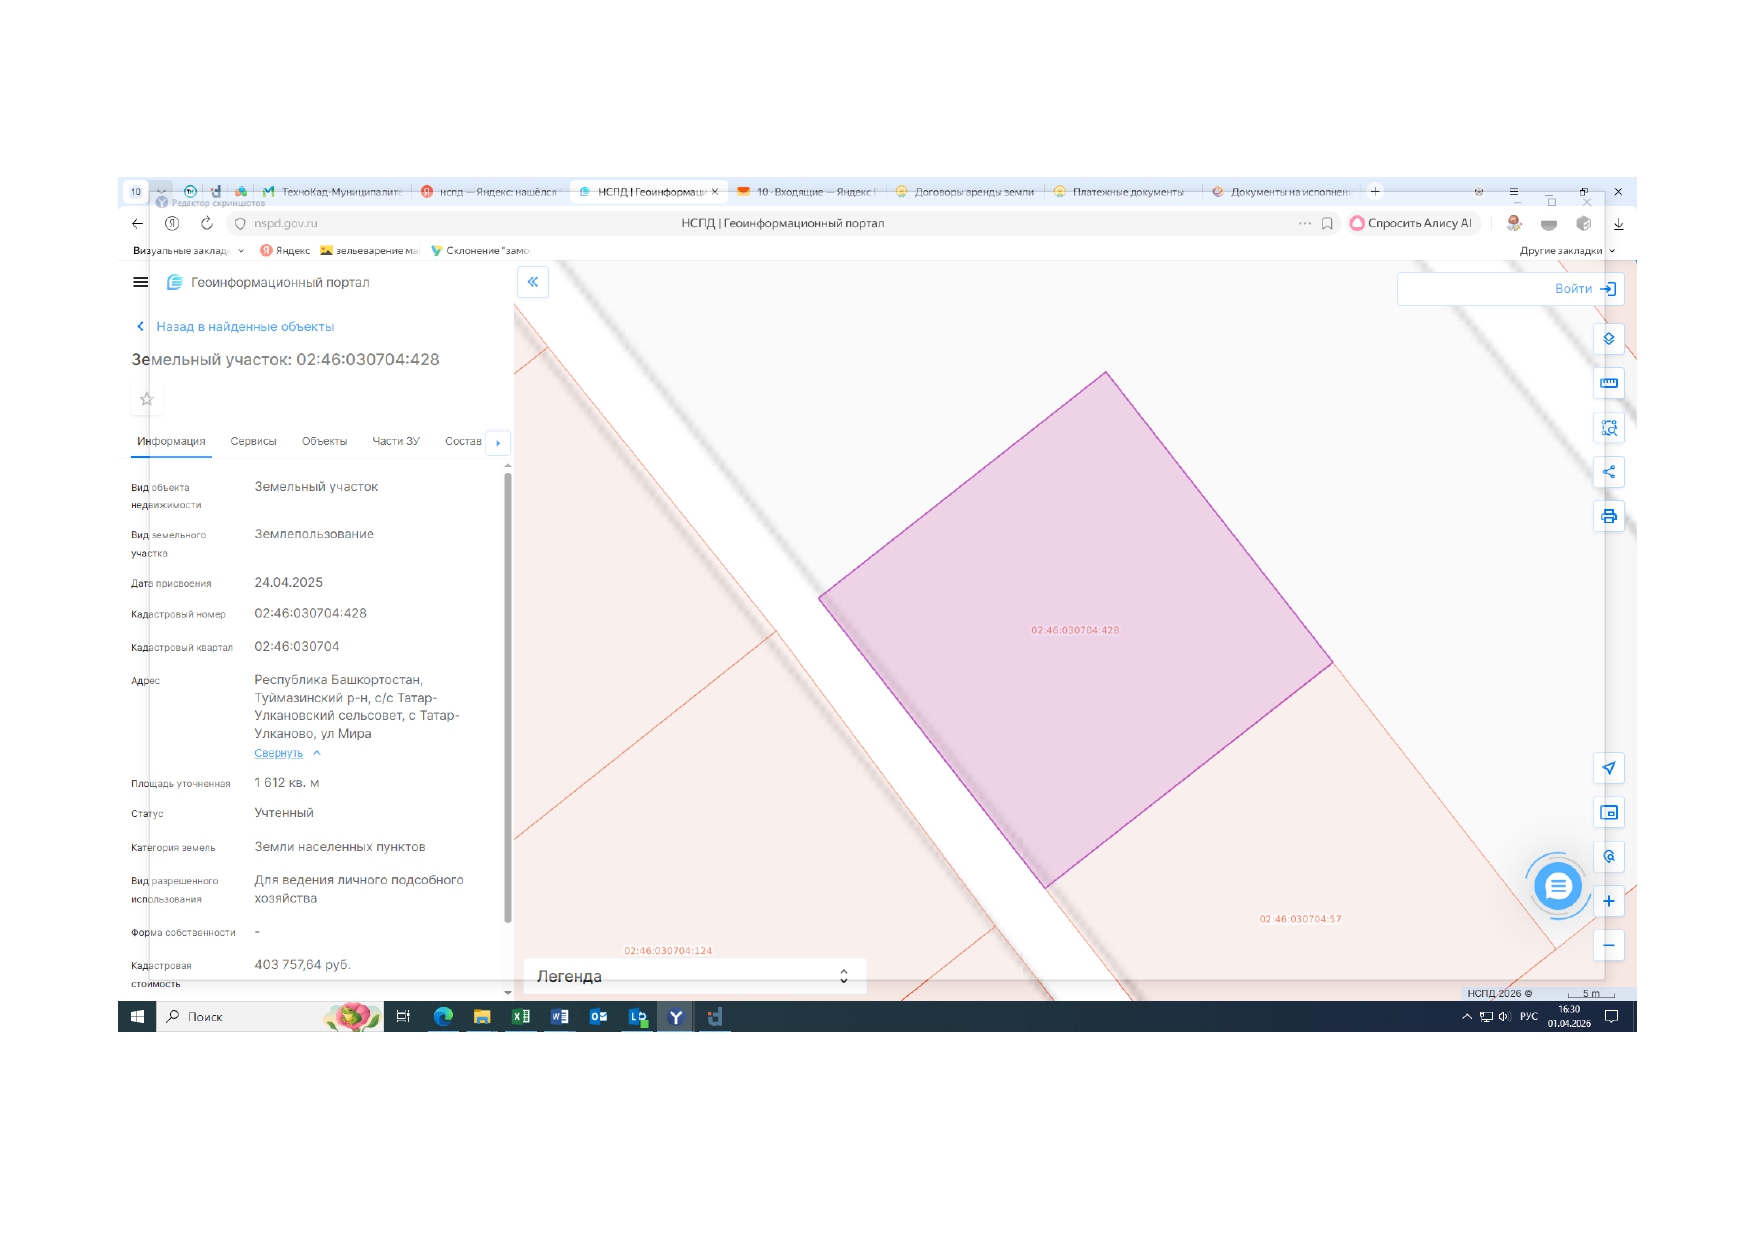Image resolution: width=1755 pixels, height=1241 pixels.
Task: Print the map with printer icon
Action: click(x=1608, y=516)
